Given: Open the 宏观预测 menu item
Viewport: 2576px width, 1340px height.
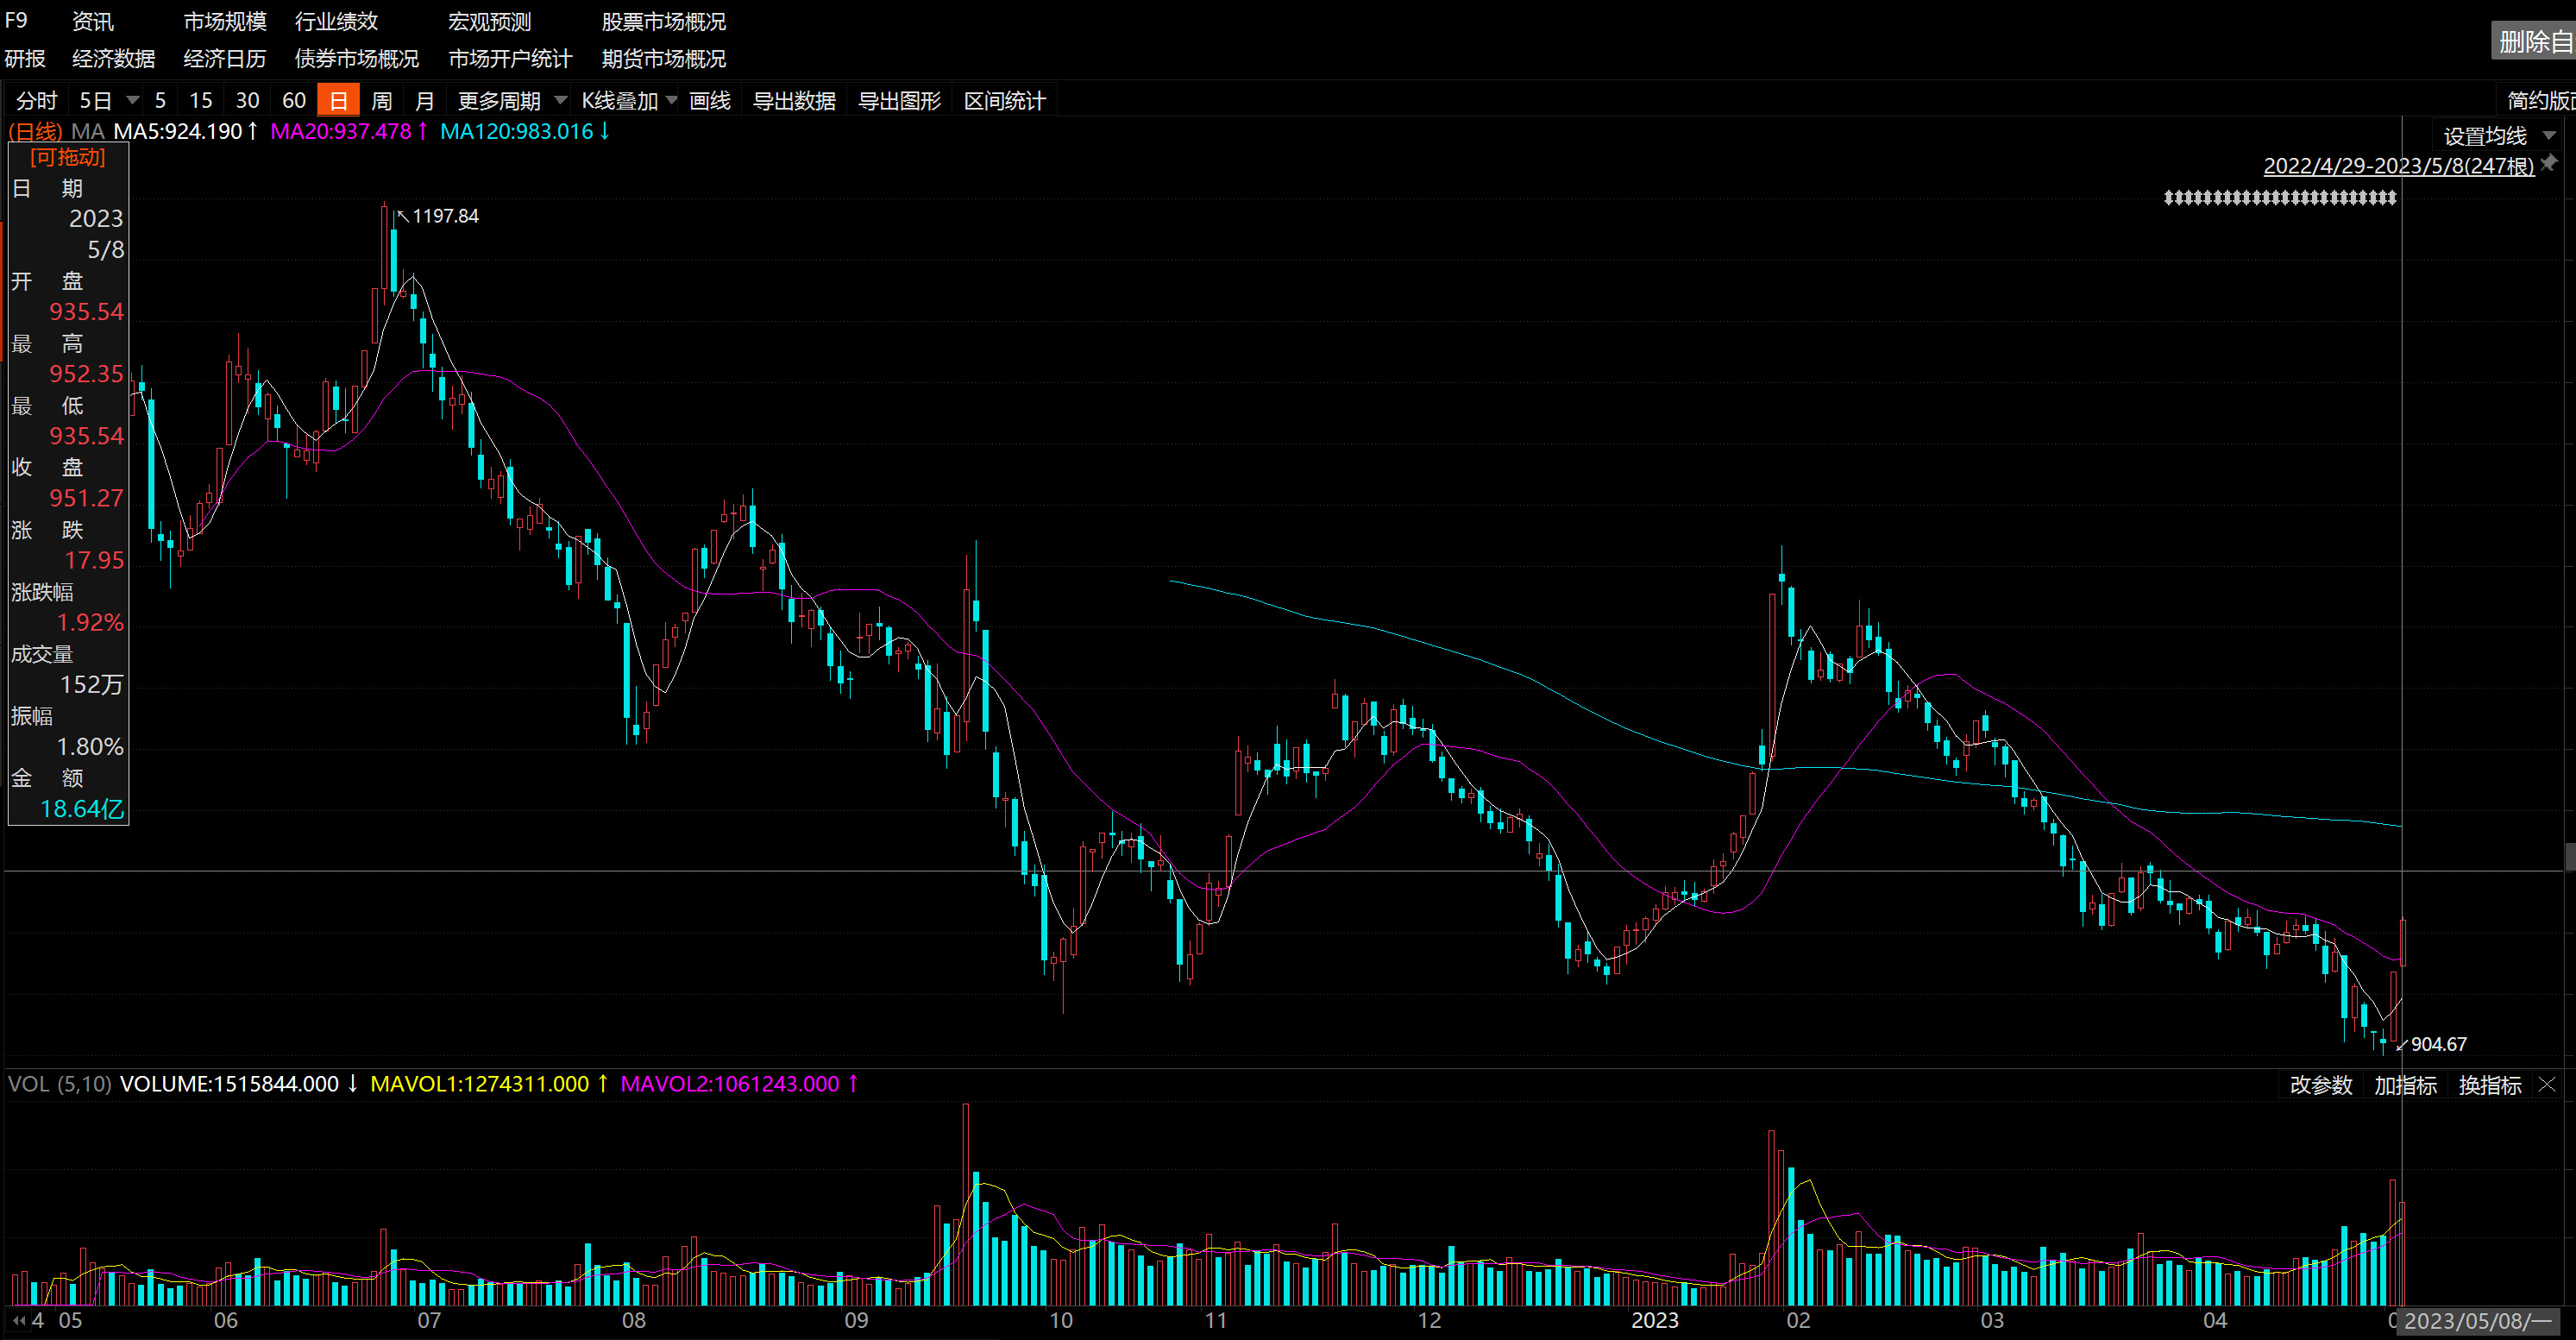Looking at the screenshot, I should tap(489, 21).
